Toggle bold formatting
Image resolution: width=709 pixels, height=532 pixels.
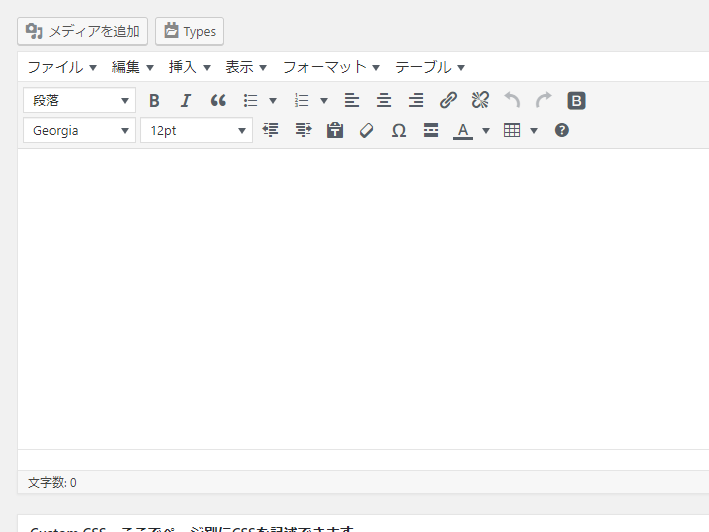pos(154,100)
